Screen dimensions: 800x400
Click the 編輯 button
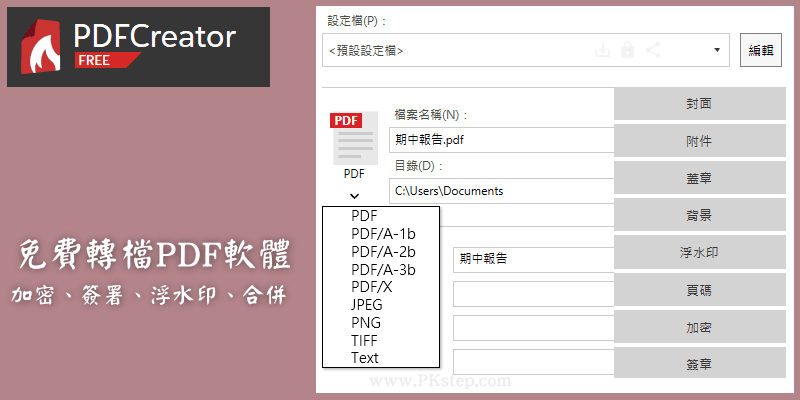coord(761,50)
